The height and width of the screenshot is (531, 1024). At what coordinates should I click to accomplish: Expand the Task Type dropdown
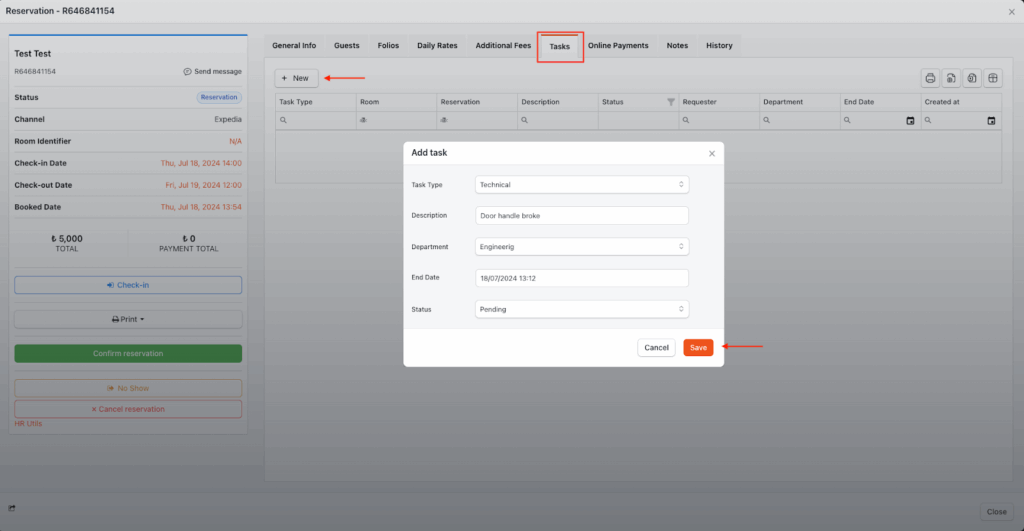pyautogui.click(x=581, y=185)
